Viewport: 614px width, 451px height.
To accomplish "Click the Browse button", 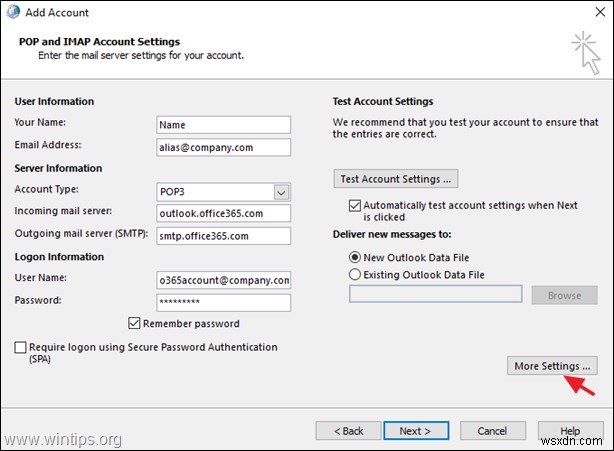I will (564, 295).
